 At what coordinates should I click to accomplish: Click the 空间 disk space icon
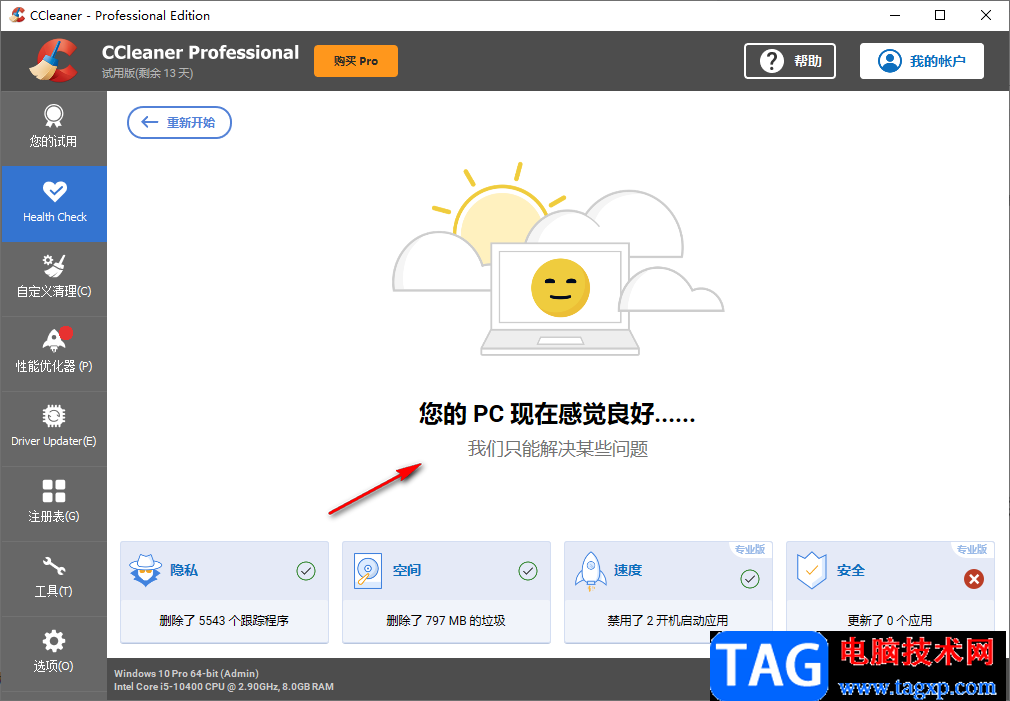point(368,571)
